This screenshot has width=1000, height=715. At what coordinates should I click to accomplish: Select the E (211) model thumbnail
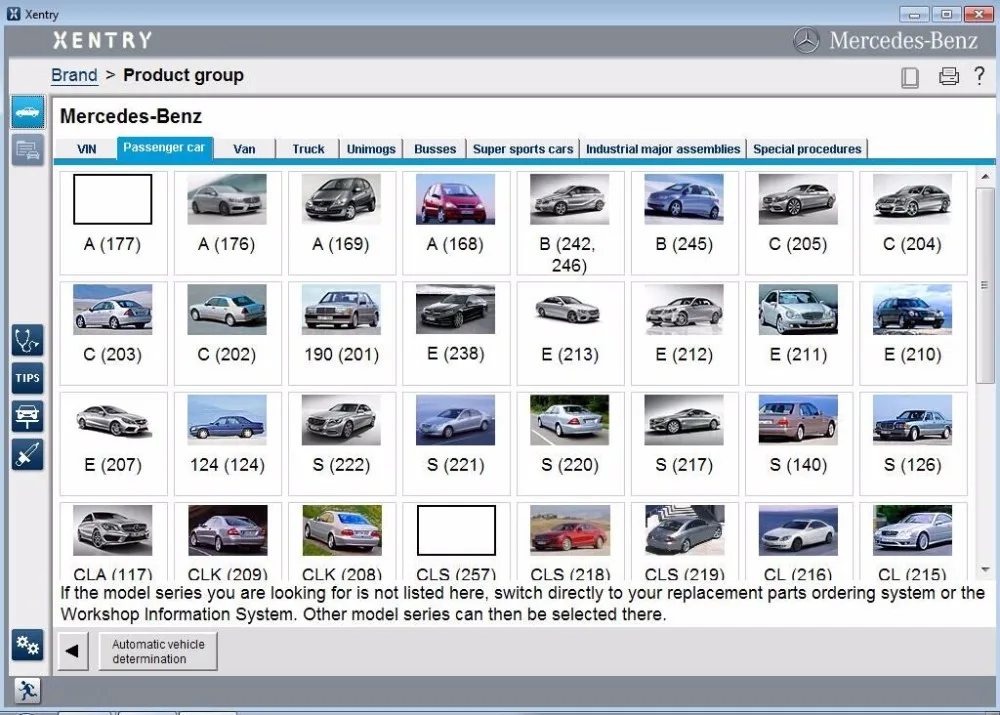pos(798,309)
